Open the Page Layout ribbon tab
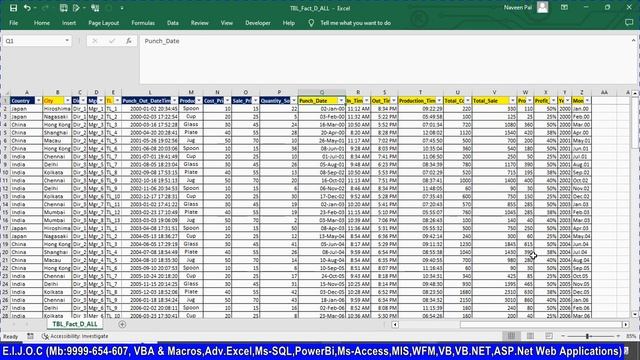Image resolution: width=640 pixels, height=360 pixels. [x=104, y=23]
